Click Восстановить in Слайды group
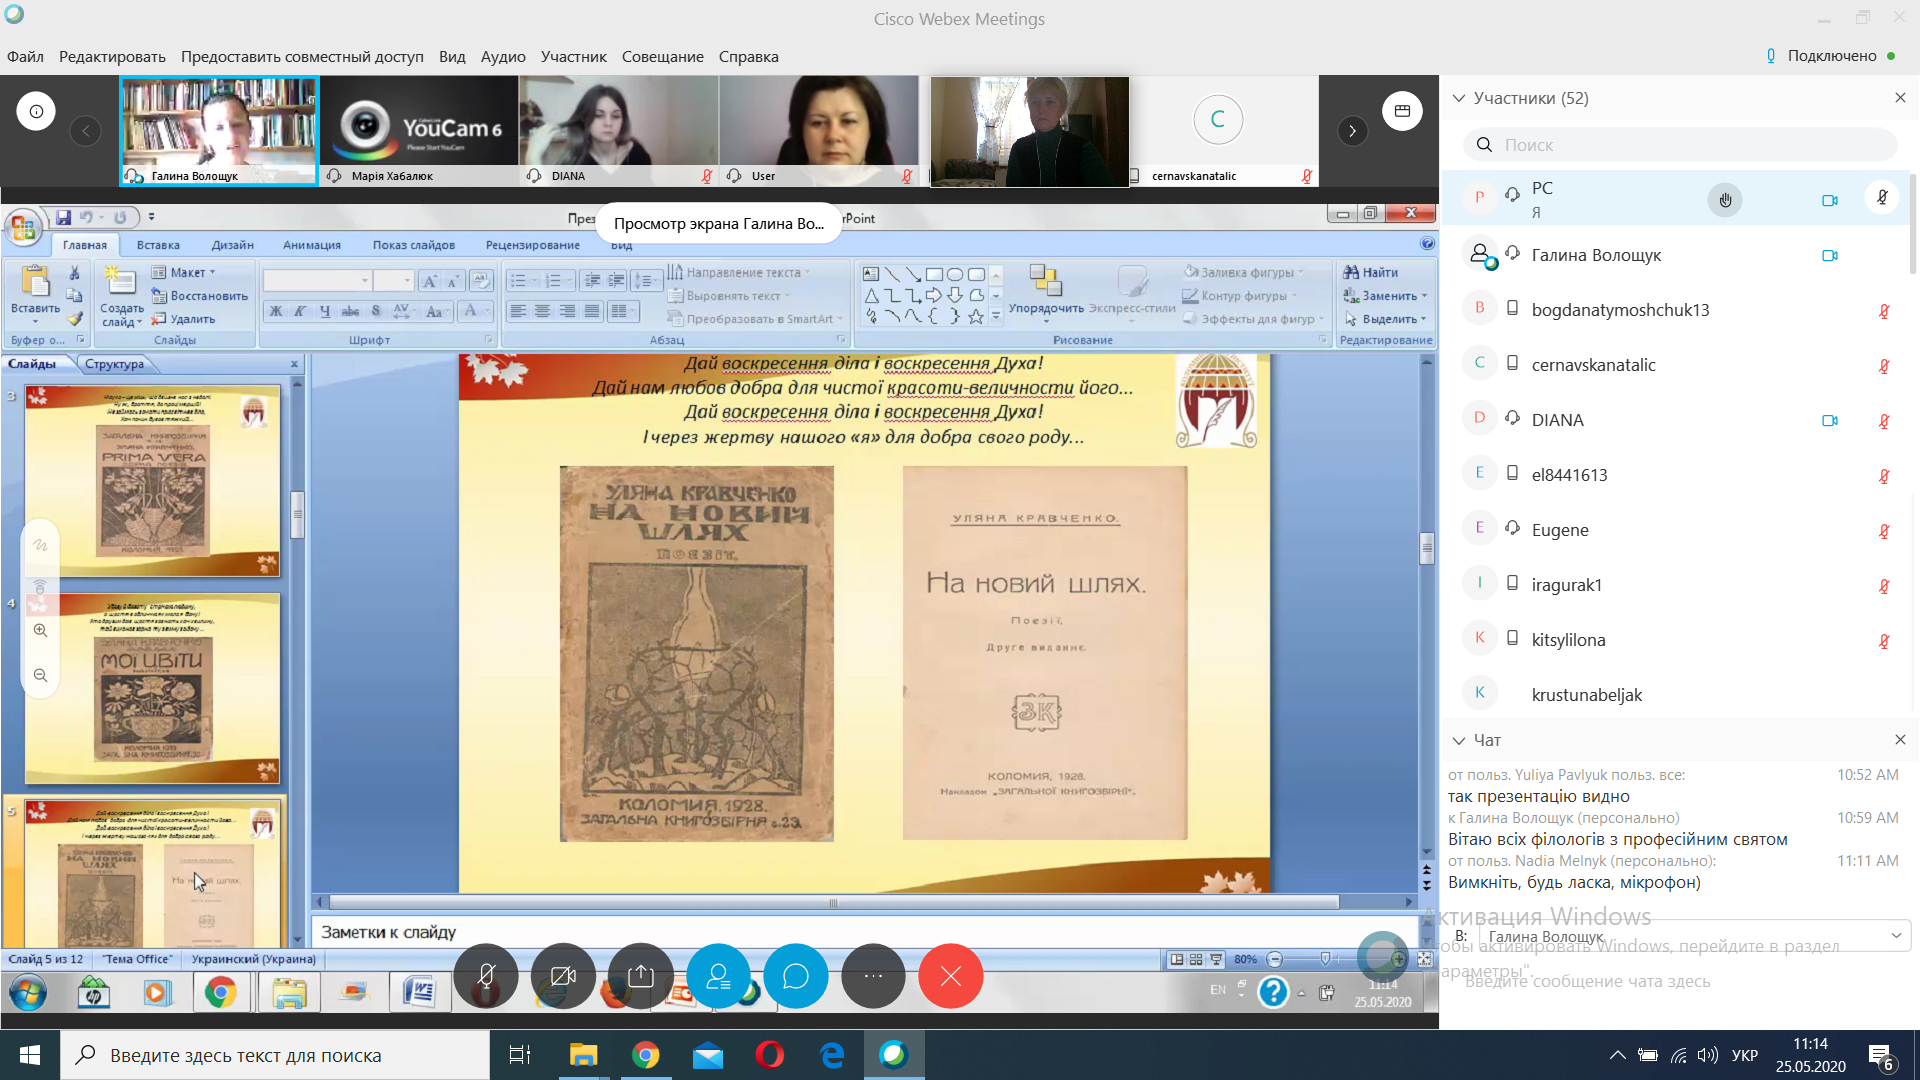 click(x=199, y=296)
